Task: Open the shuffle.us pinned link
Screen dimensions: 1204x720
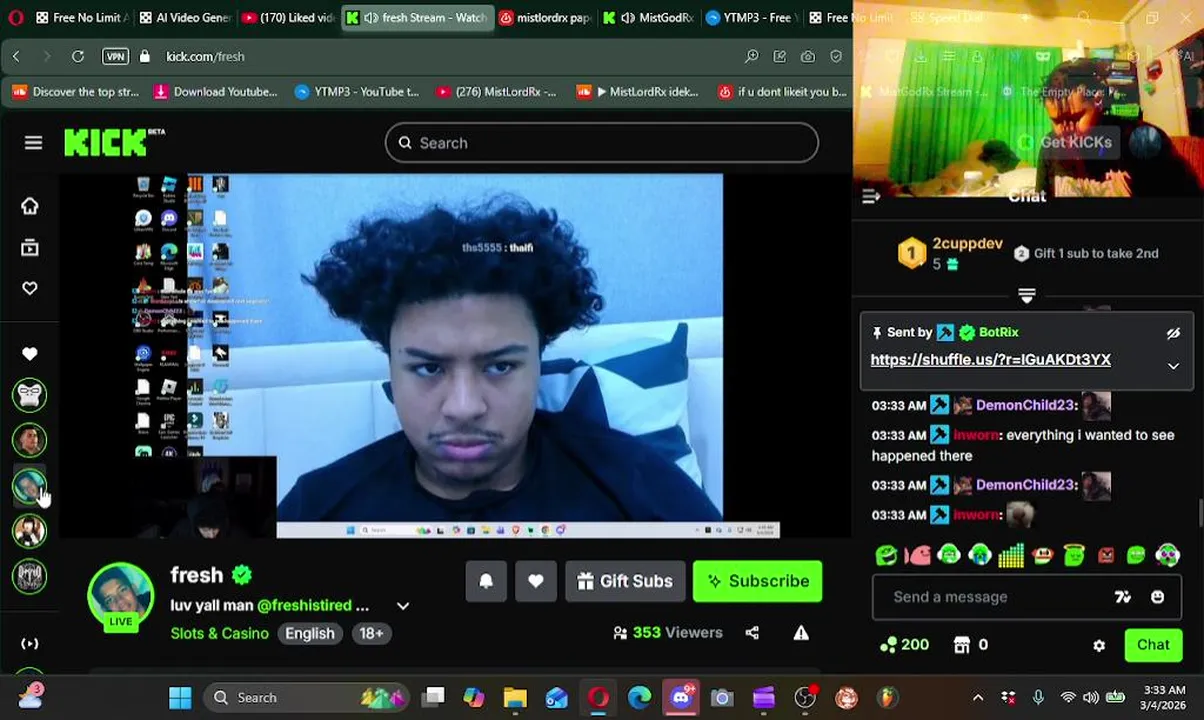Action: tap(990, 360)
